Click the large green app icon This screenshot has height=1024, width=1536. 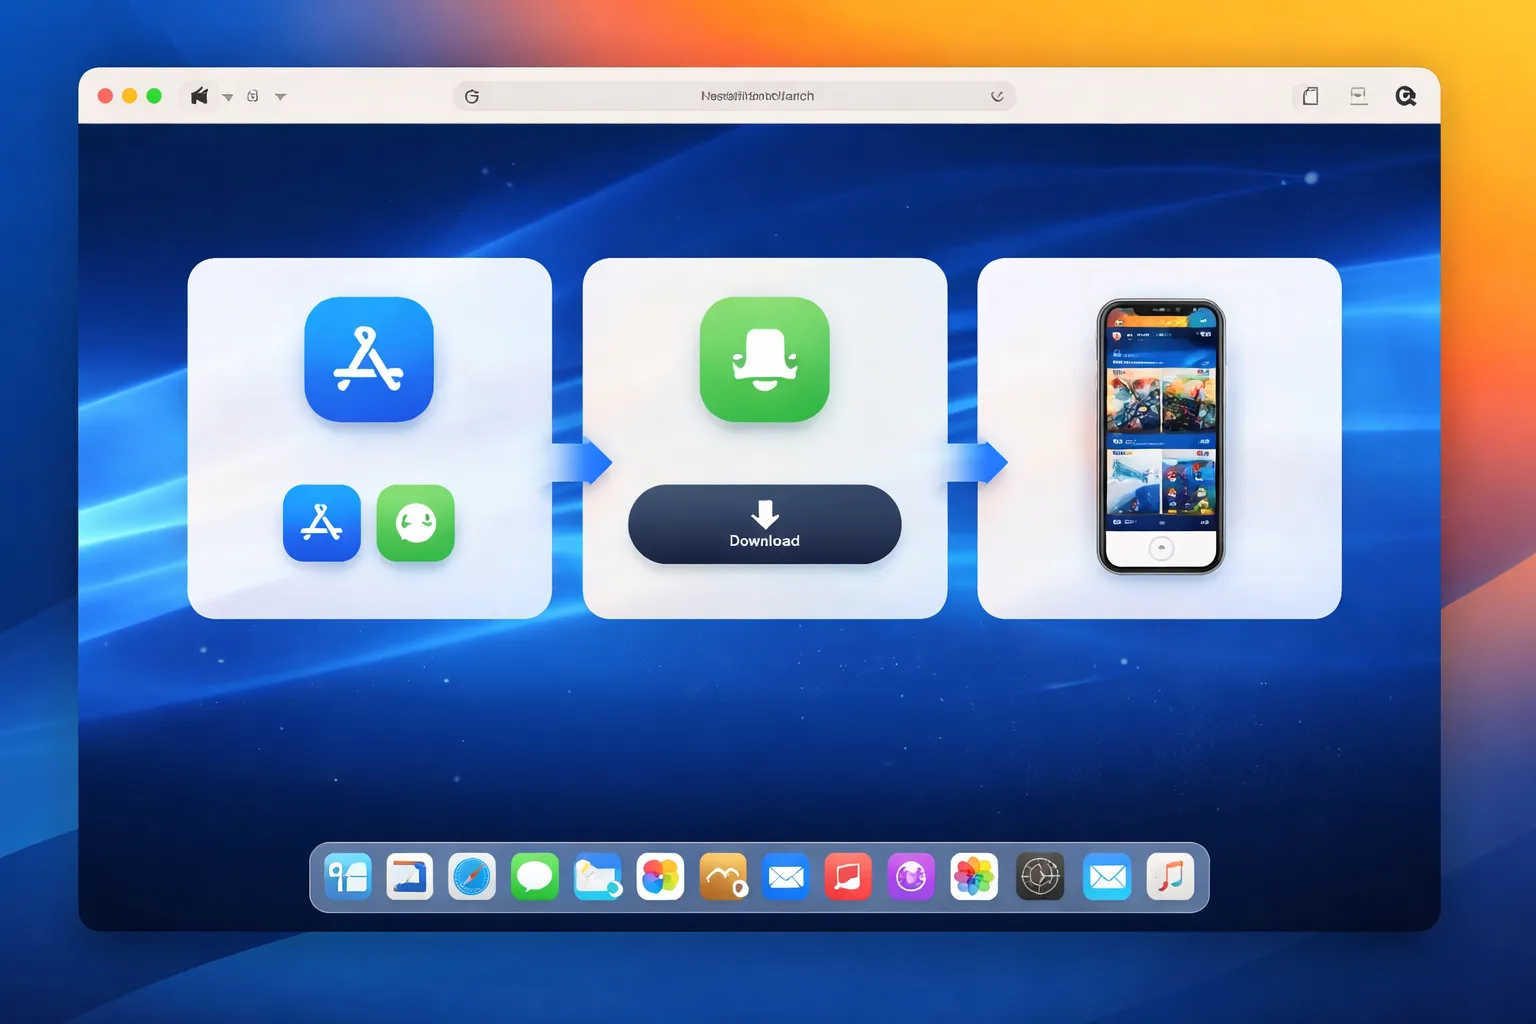(765, 359)
